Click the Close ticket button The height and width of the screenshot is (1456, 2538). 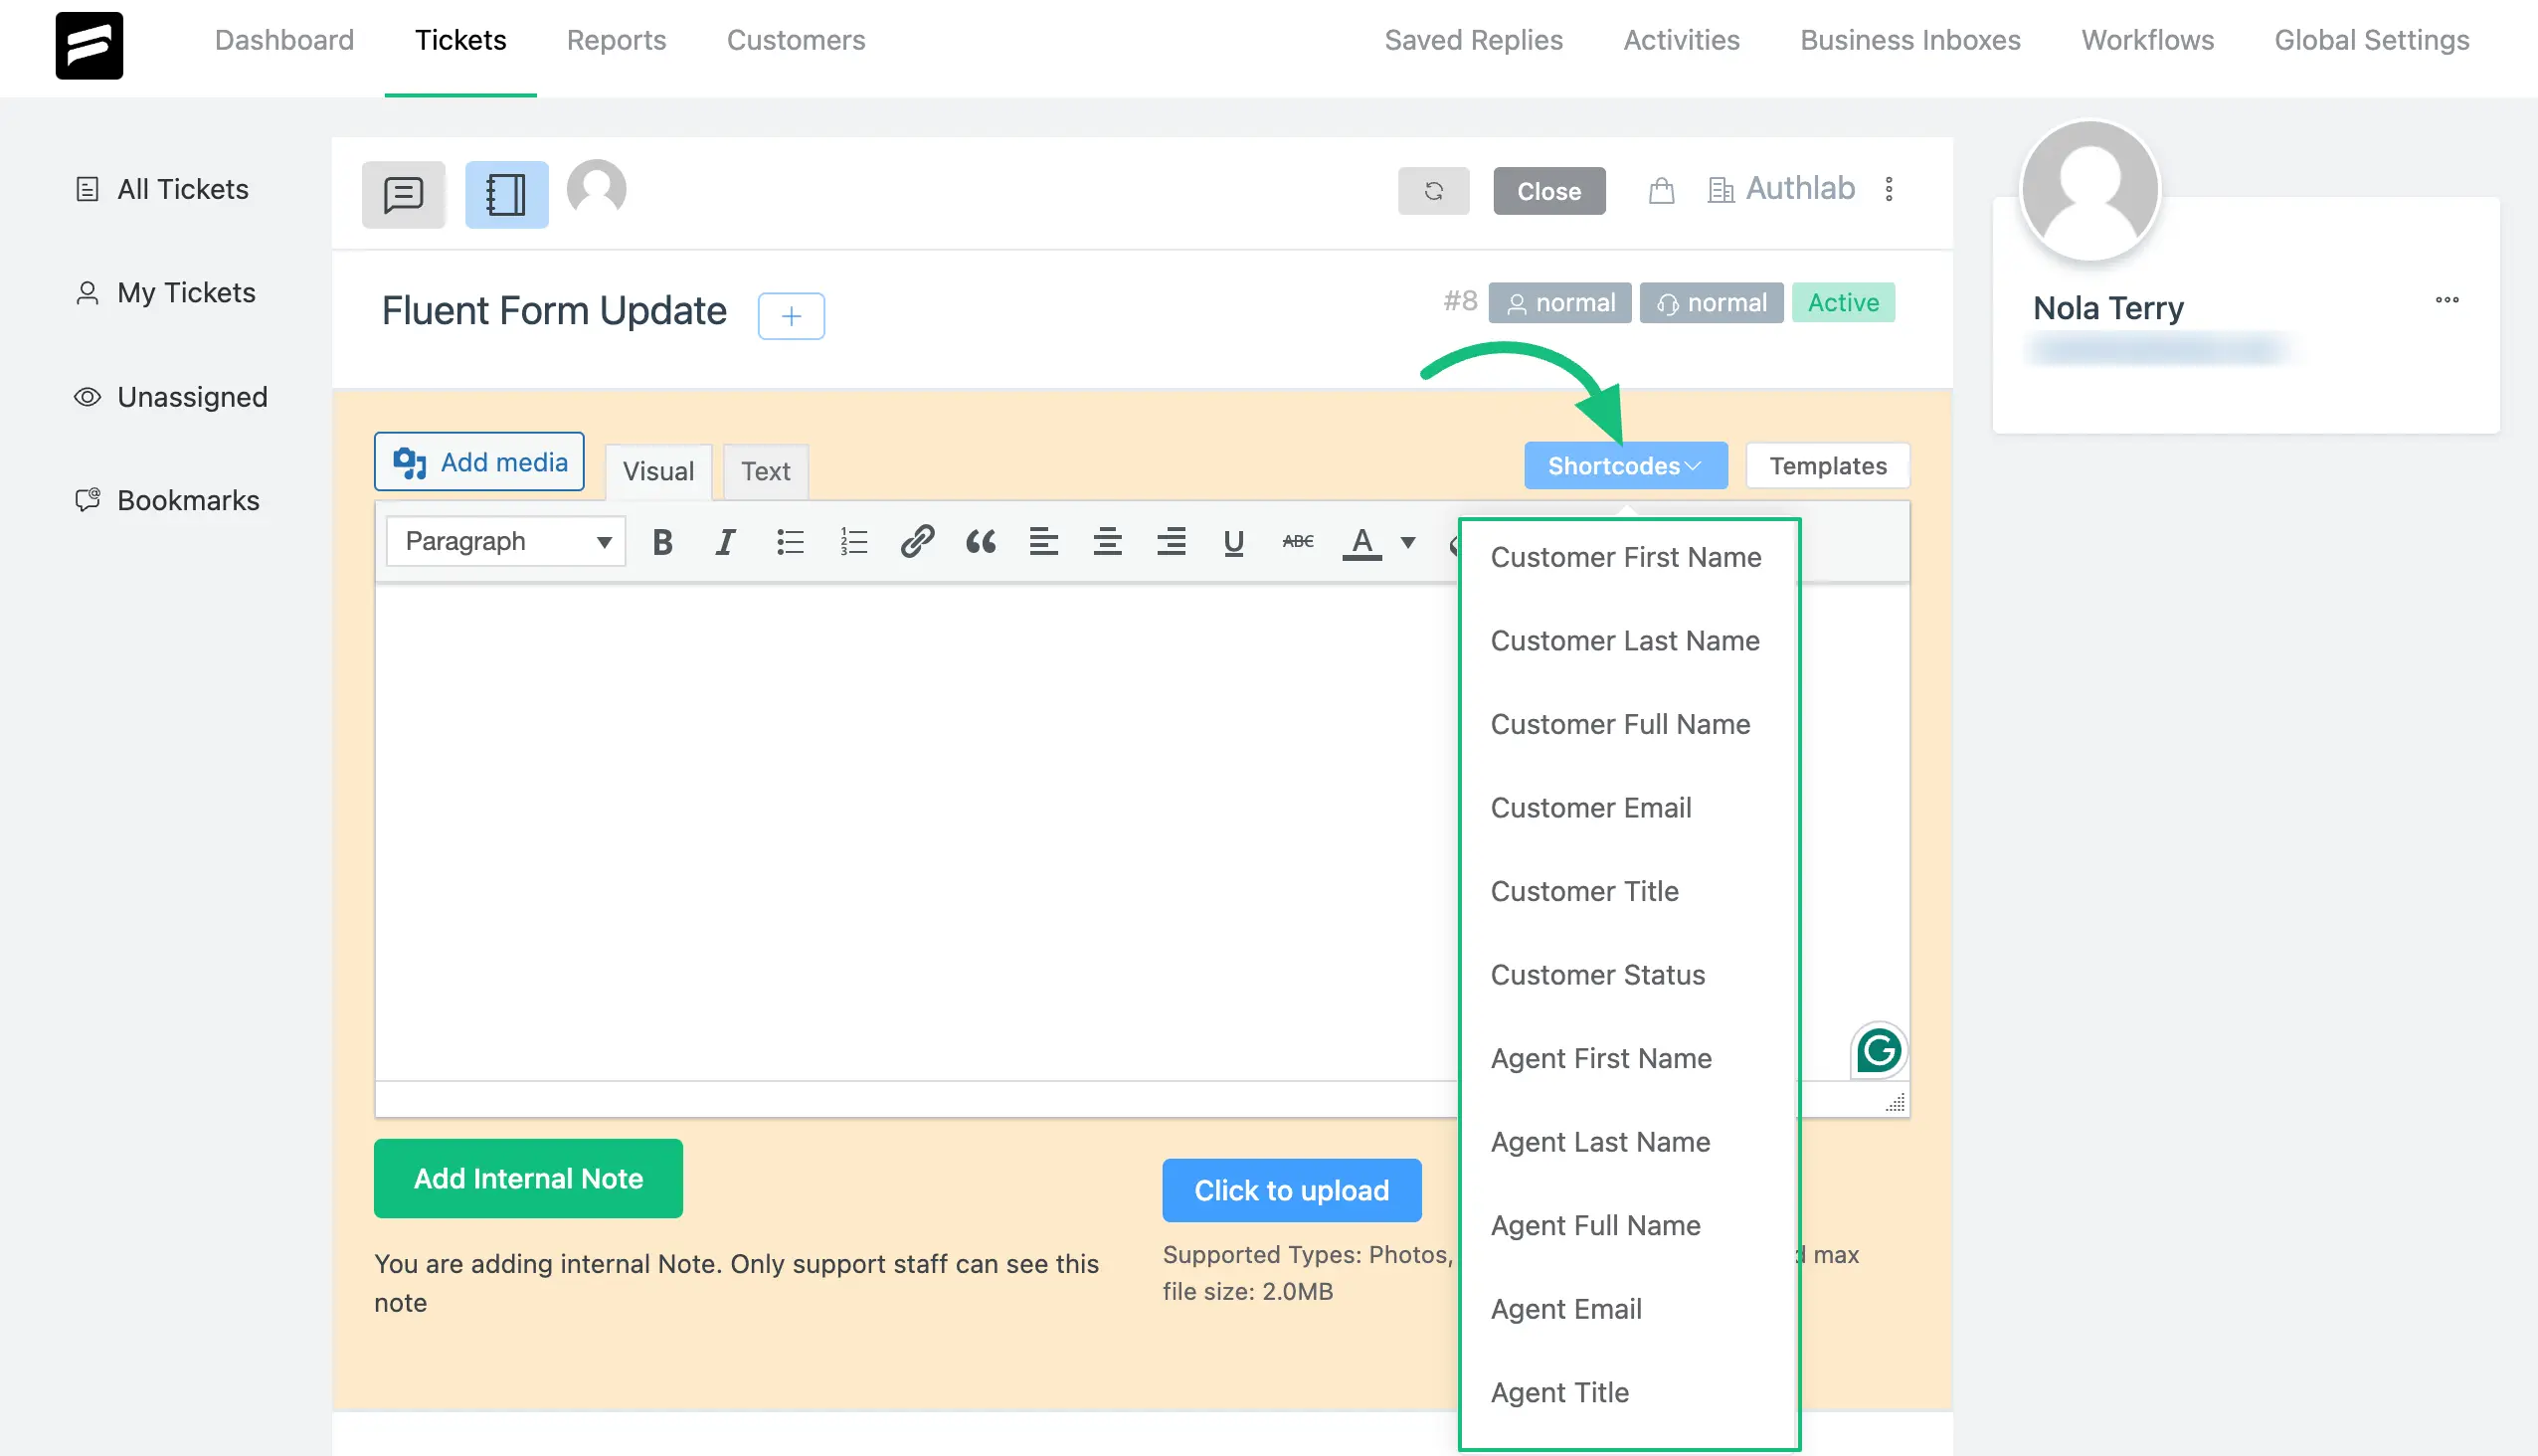pos(1549,191)
